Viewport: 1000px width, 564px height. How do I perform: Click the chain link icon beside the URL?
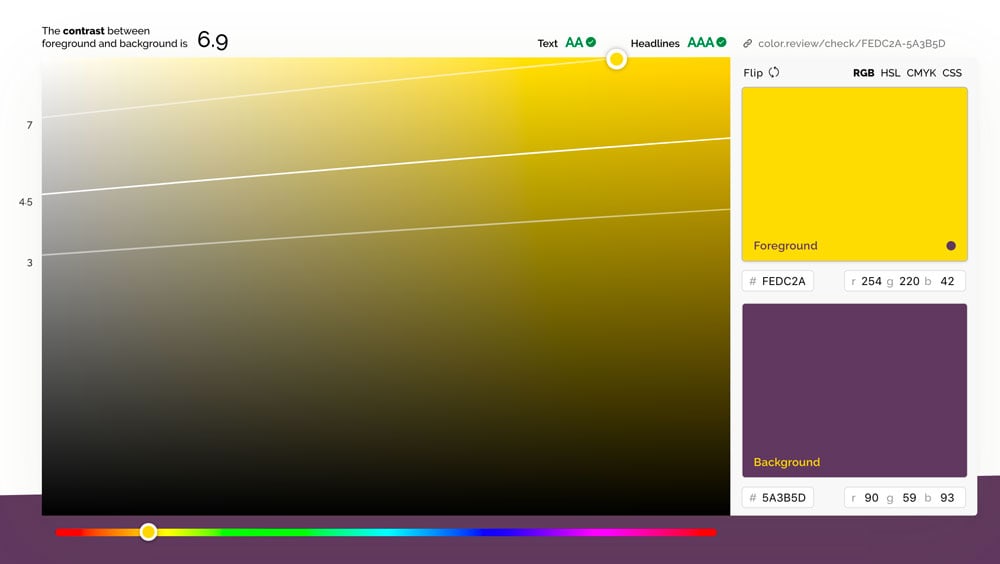[x=747, y=44]
